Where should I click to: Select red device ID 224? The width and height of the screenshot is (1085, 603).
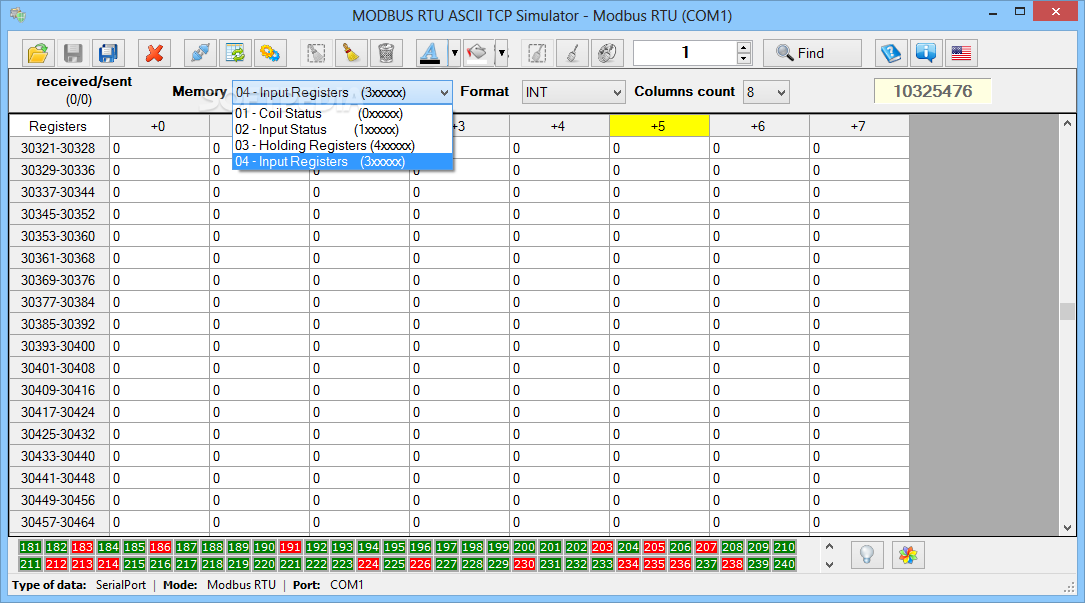(368, 564)
